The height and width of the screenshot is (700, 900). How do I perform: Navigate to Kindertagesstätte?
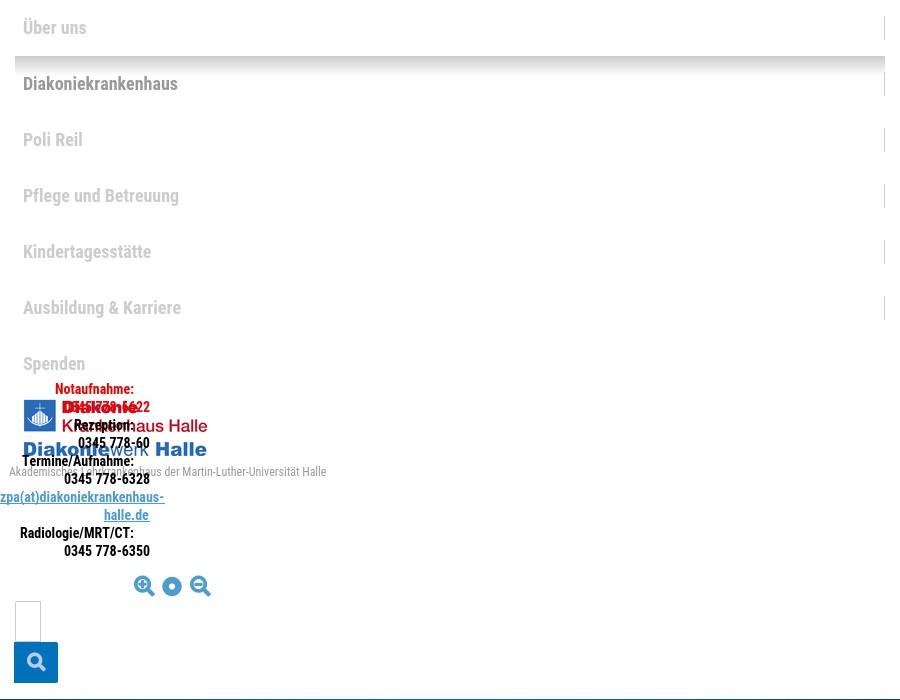pos(87,252)
